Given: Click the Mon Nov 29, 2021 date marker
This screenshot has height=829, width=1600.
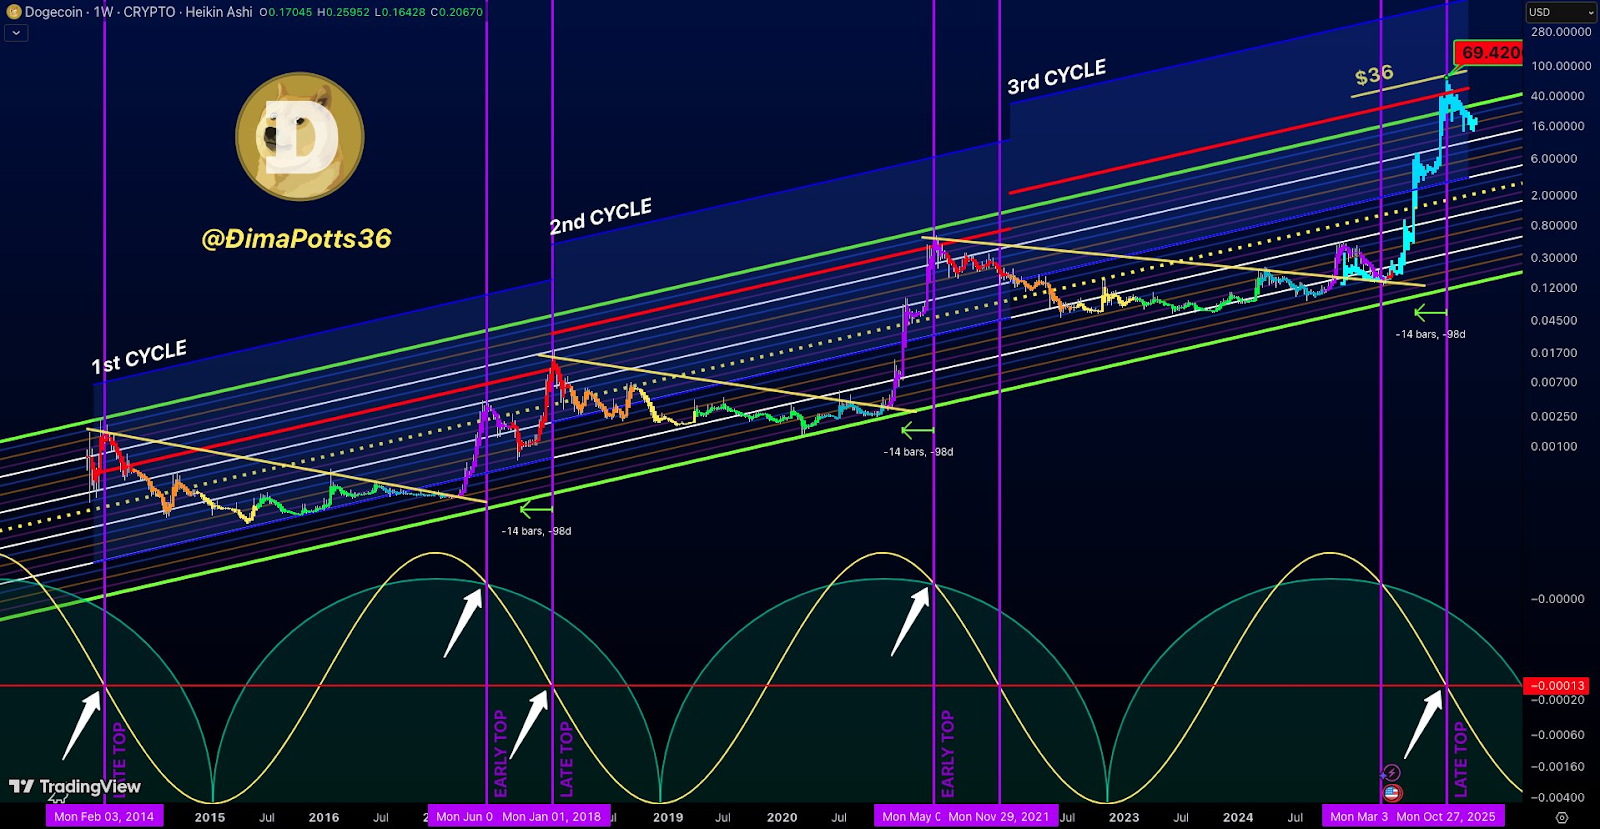Looking at the screenshot, I should (999, 816).
